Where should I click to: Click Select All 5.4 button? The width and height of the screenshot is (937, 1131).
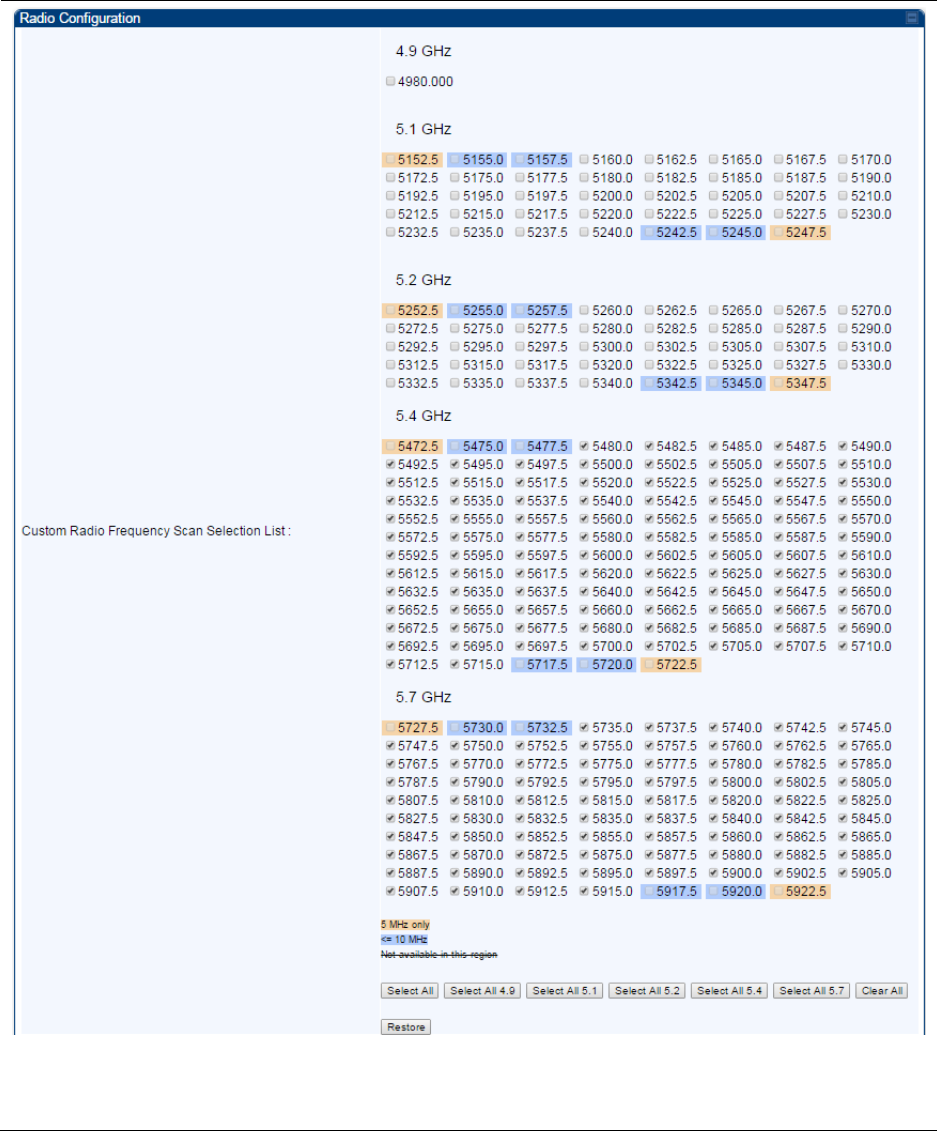729,991
